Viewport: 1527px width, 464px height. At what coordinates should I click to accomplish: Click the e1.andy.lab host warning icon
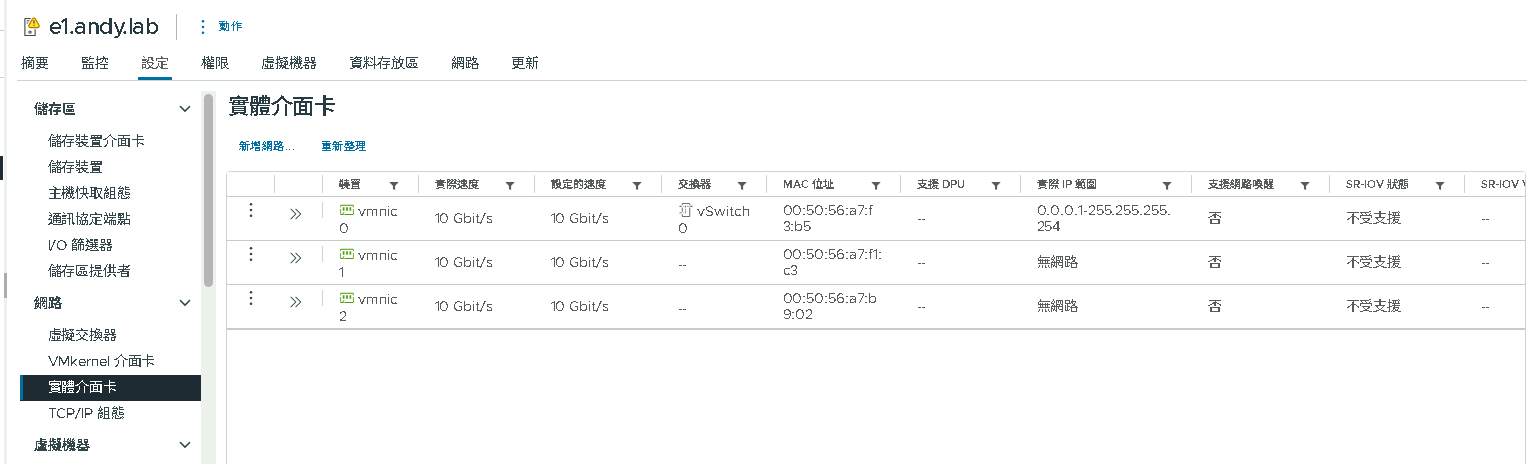(x=30, y=26)
